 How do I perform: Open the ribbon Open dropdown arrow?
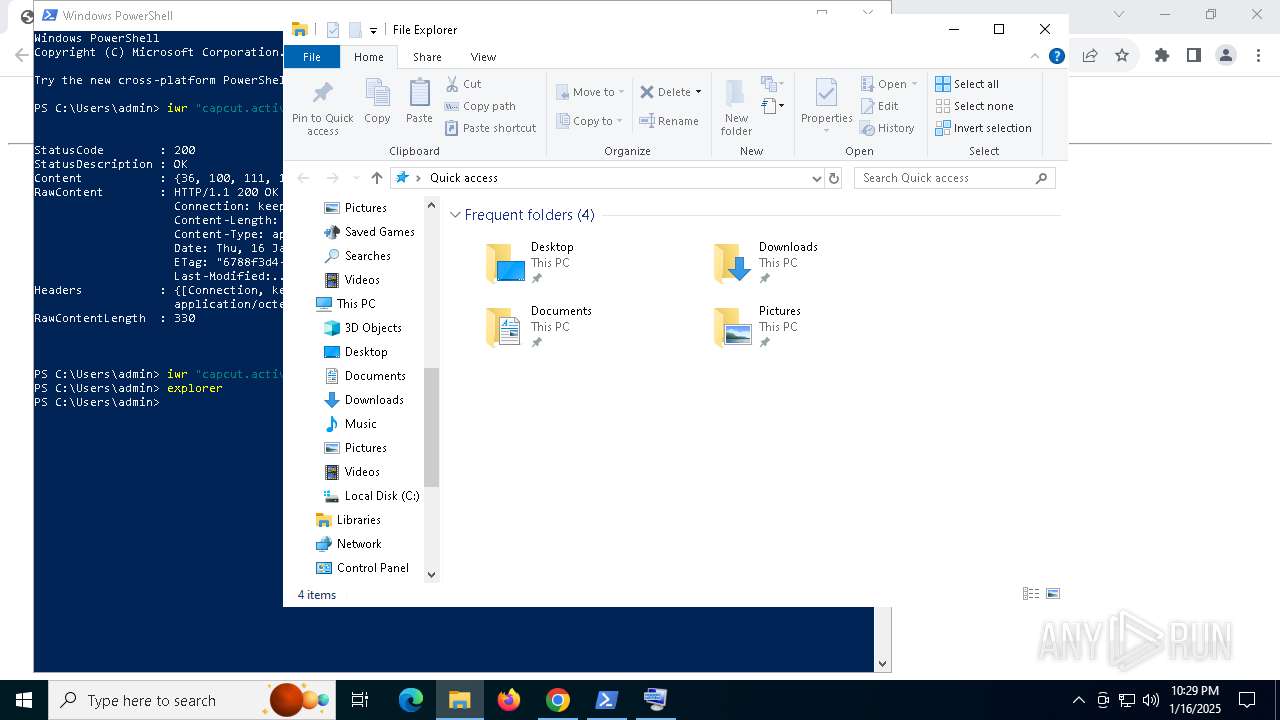point(914,84)
